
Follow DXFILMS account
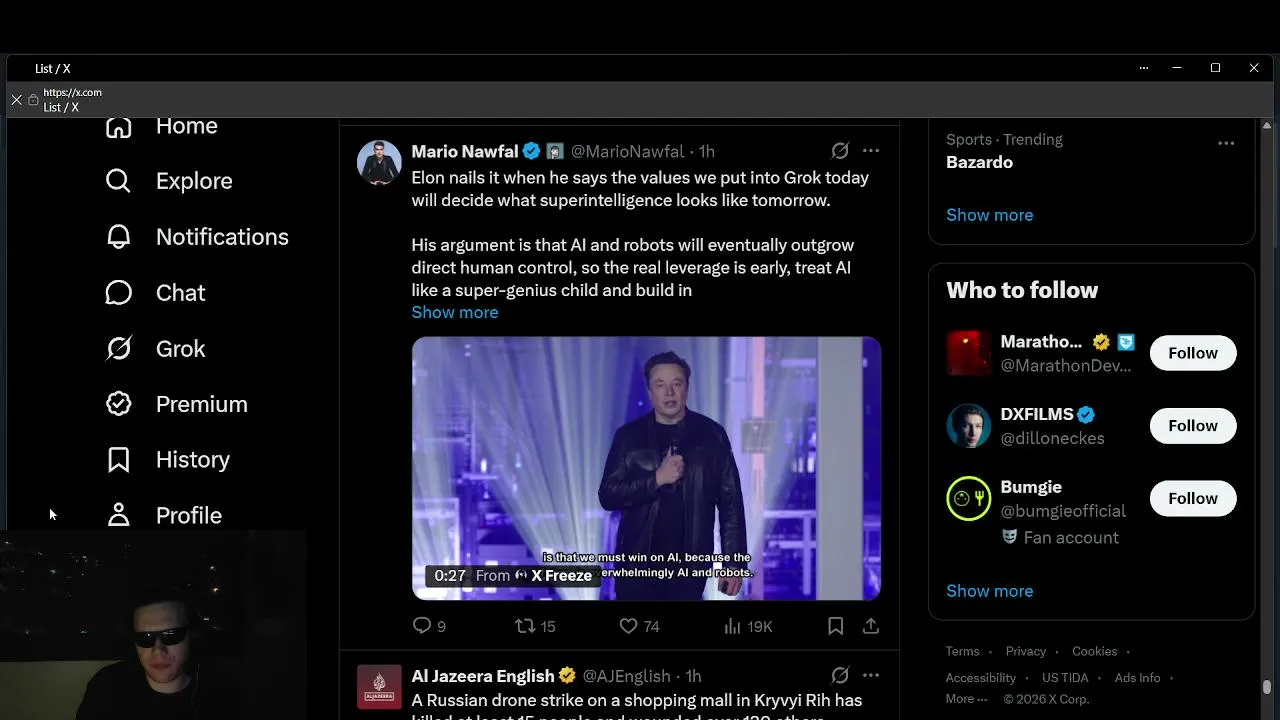1193,426
